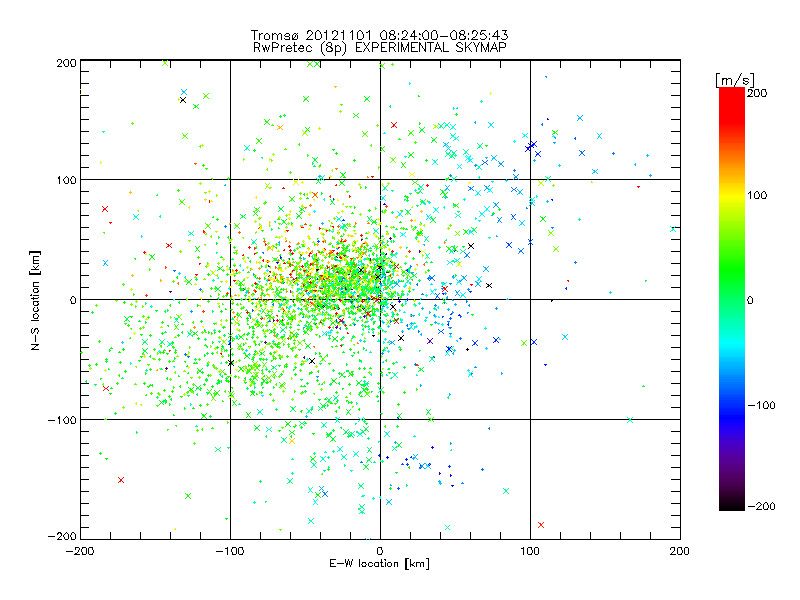Click y-axis tick label '-200'
The height and width of the screenshot is (600, 800).
pyautogui.click(x=62, y=536)
